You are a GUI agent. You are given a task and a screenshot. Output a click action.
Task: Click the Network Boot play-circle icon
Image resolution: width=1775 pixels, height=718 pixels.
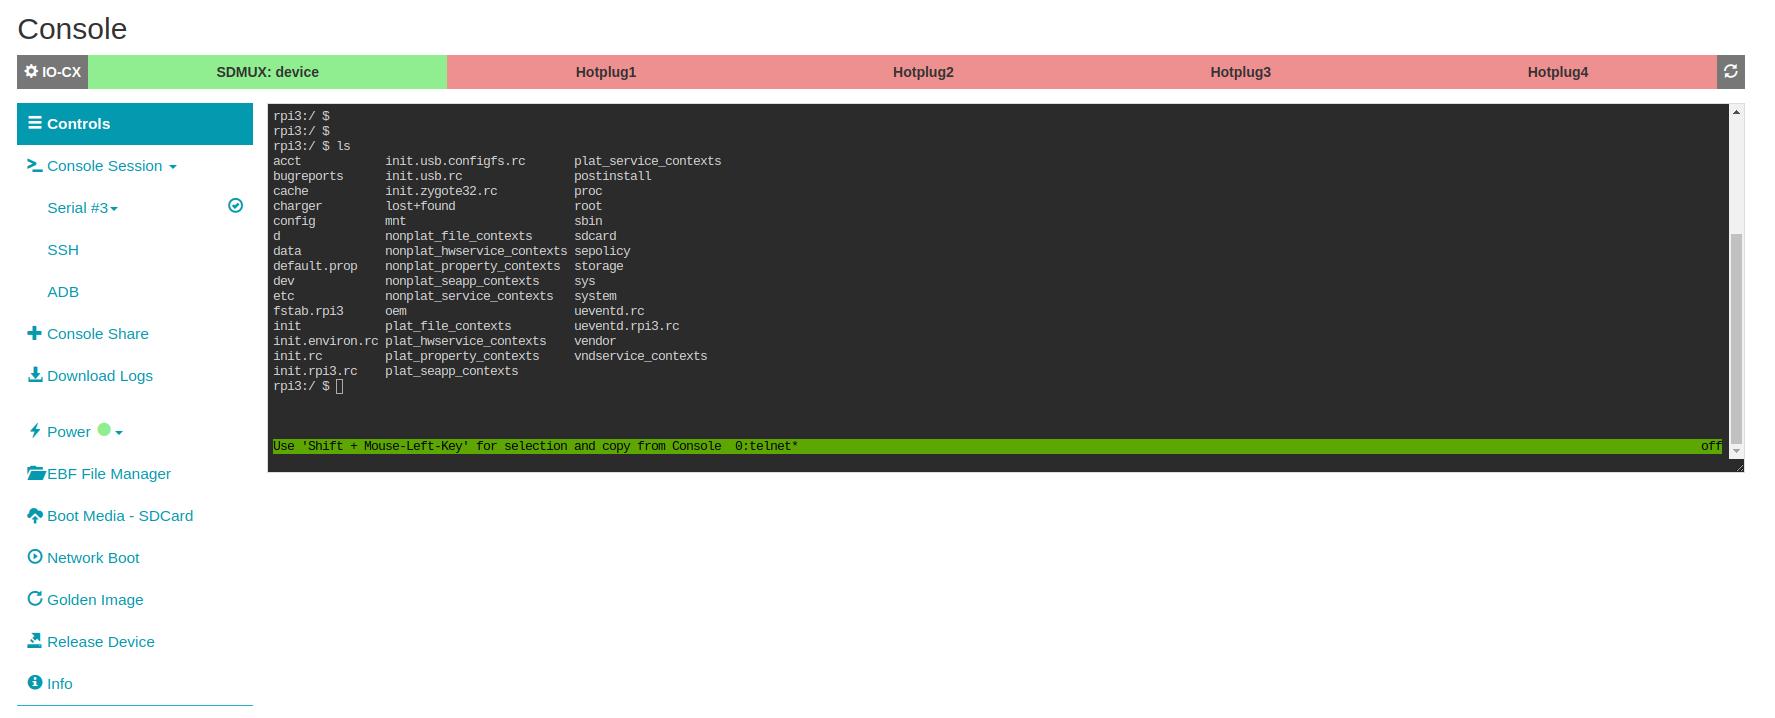click(35, 557)
